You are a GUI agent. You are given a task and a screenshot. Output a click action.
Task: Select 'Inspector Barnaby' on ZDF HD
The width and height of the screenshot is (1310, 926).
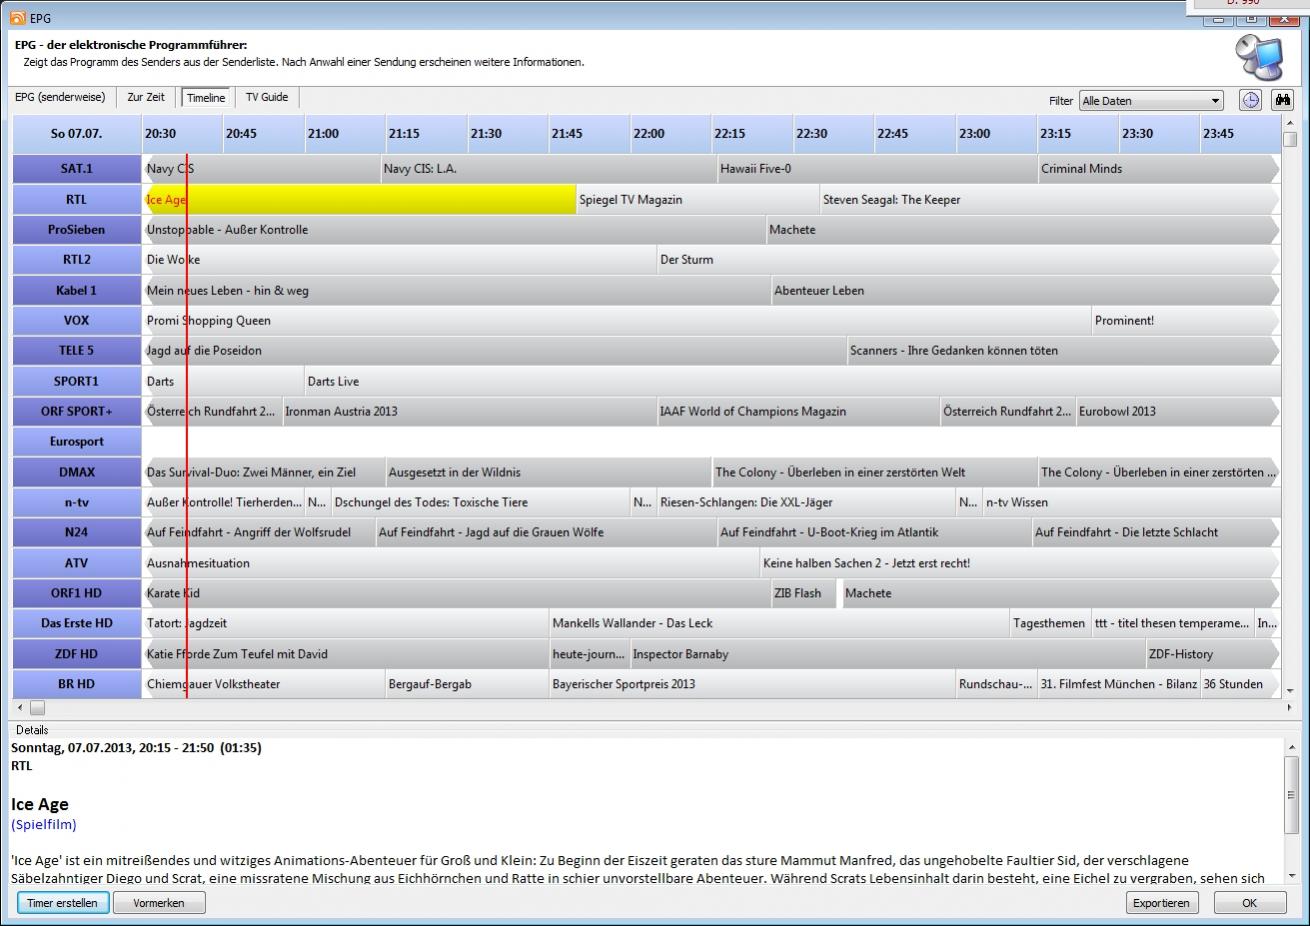pos(887,654)
